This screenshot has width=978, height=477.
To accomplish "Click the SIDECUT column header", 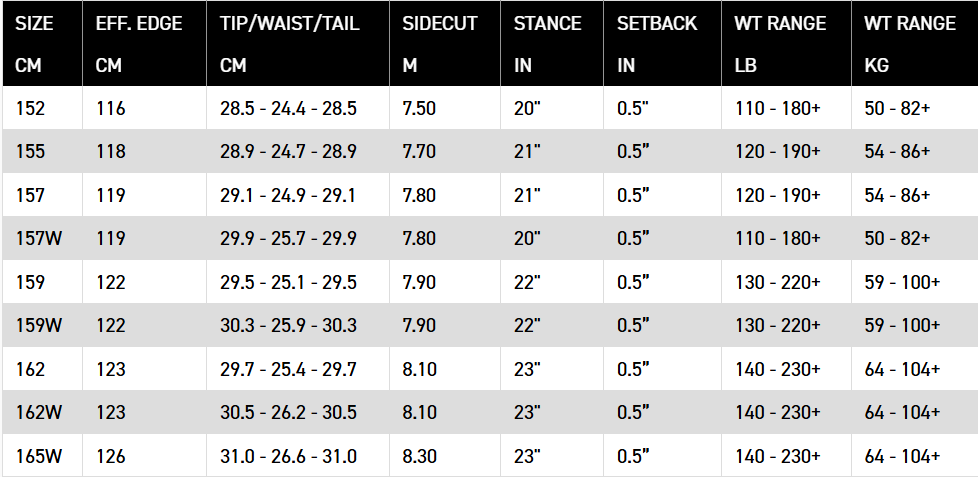I will click(x=440, y=24).
